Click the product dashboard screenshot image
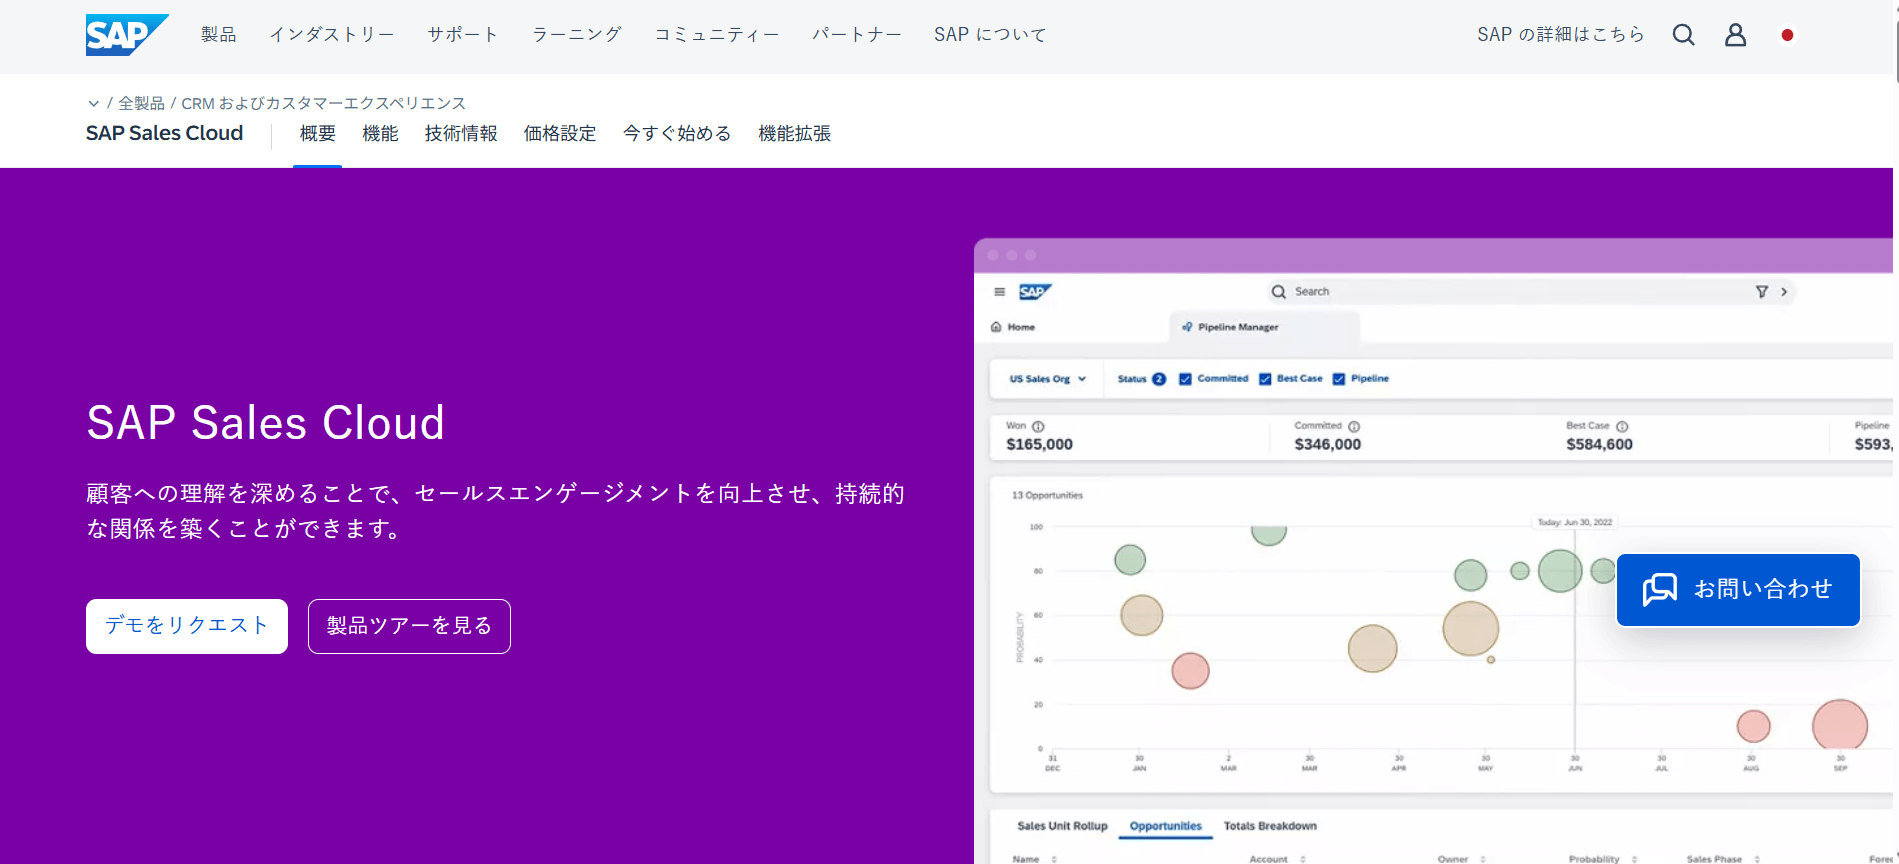Screen dimensions: 1899x864 click(1433, 551)
